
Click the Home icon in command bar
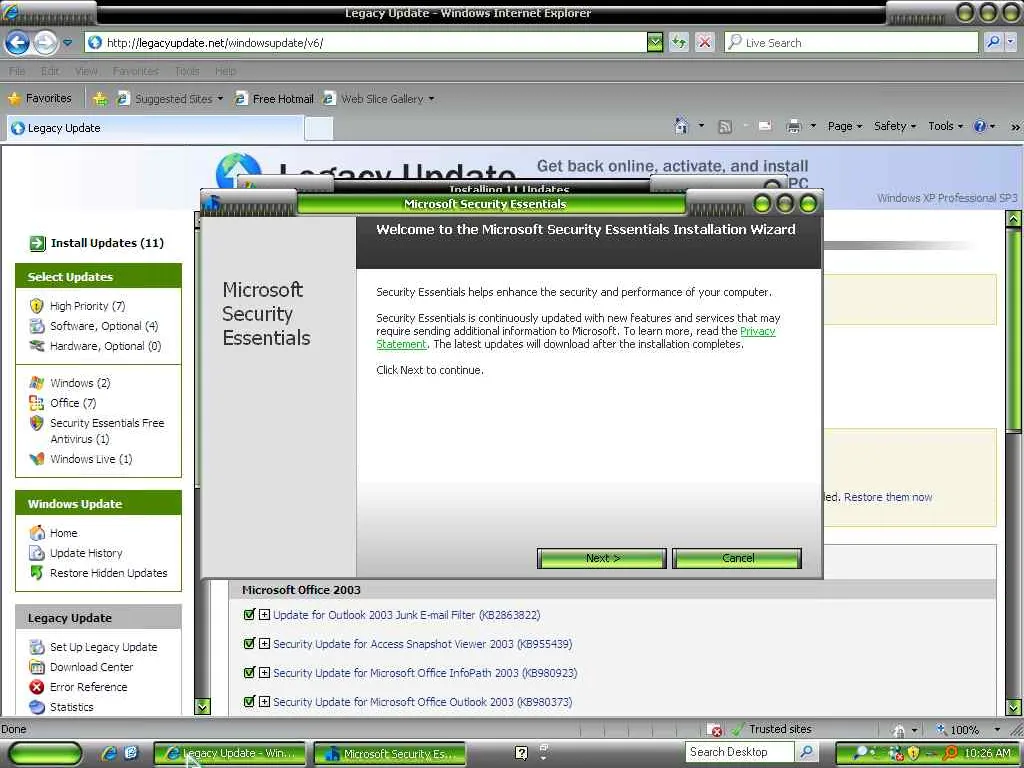click(681, 125)
